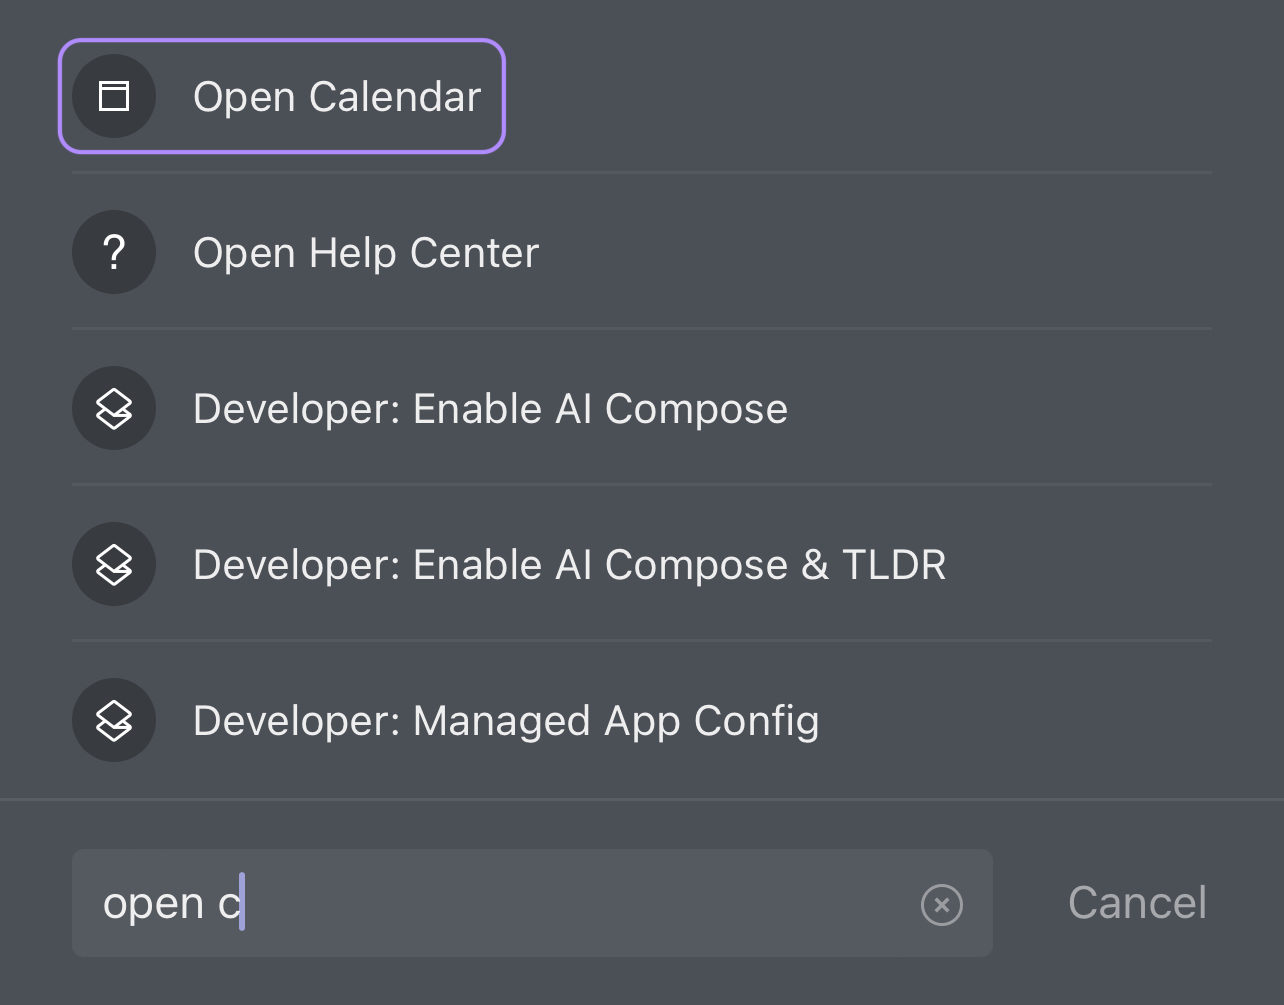The image size is (1284, 1005).
Task: Activate the purple-outlined top search result
Action: pos(282,96)
